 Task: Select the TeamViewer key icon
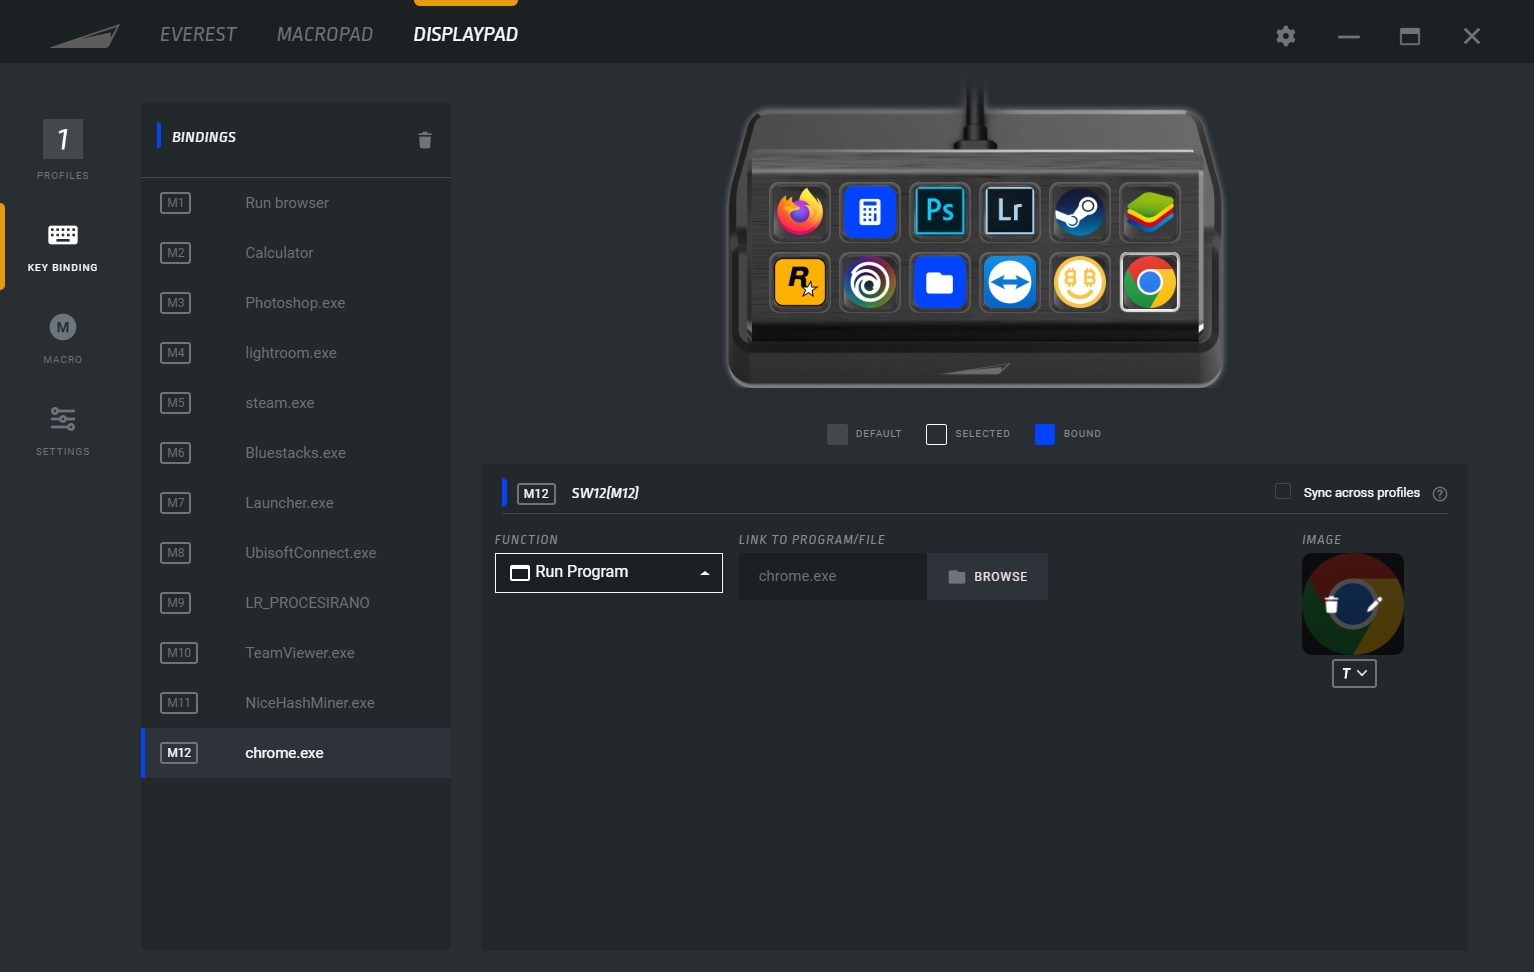[1010, 283]
